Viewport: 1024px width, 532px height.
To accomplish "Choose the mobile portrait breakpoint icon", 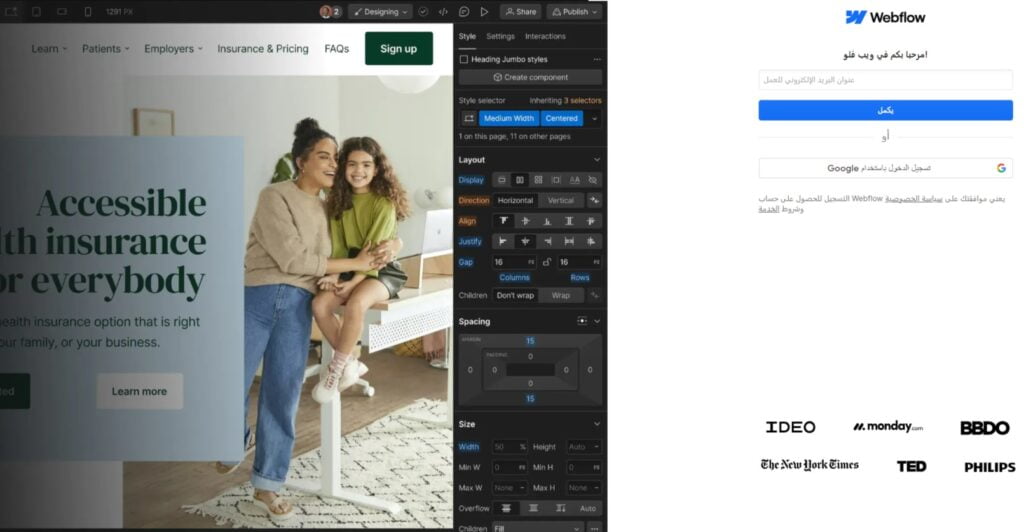I will click(88, 12).
